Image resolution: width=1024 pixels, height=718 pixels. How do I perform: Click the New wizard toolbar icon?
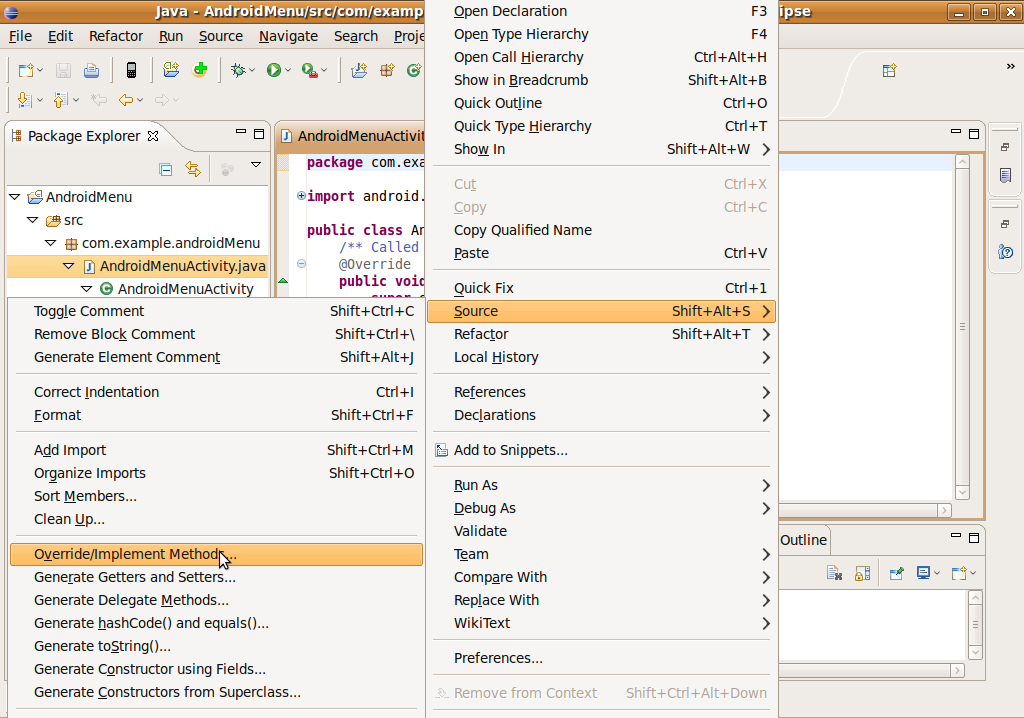pyautogui.click(x=25, y=70)
